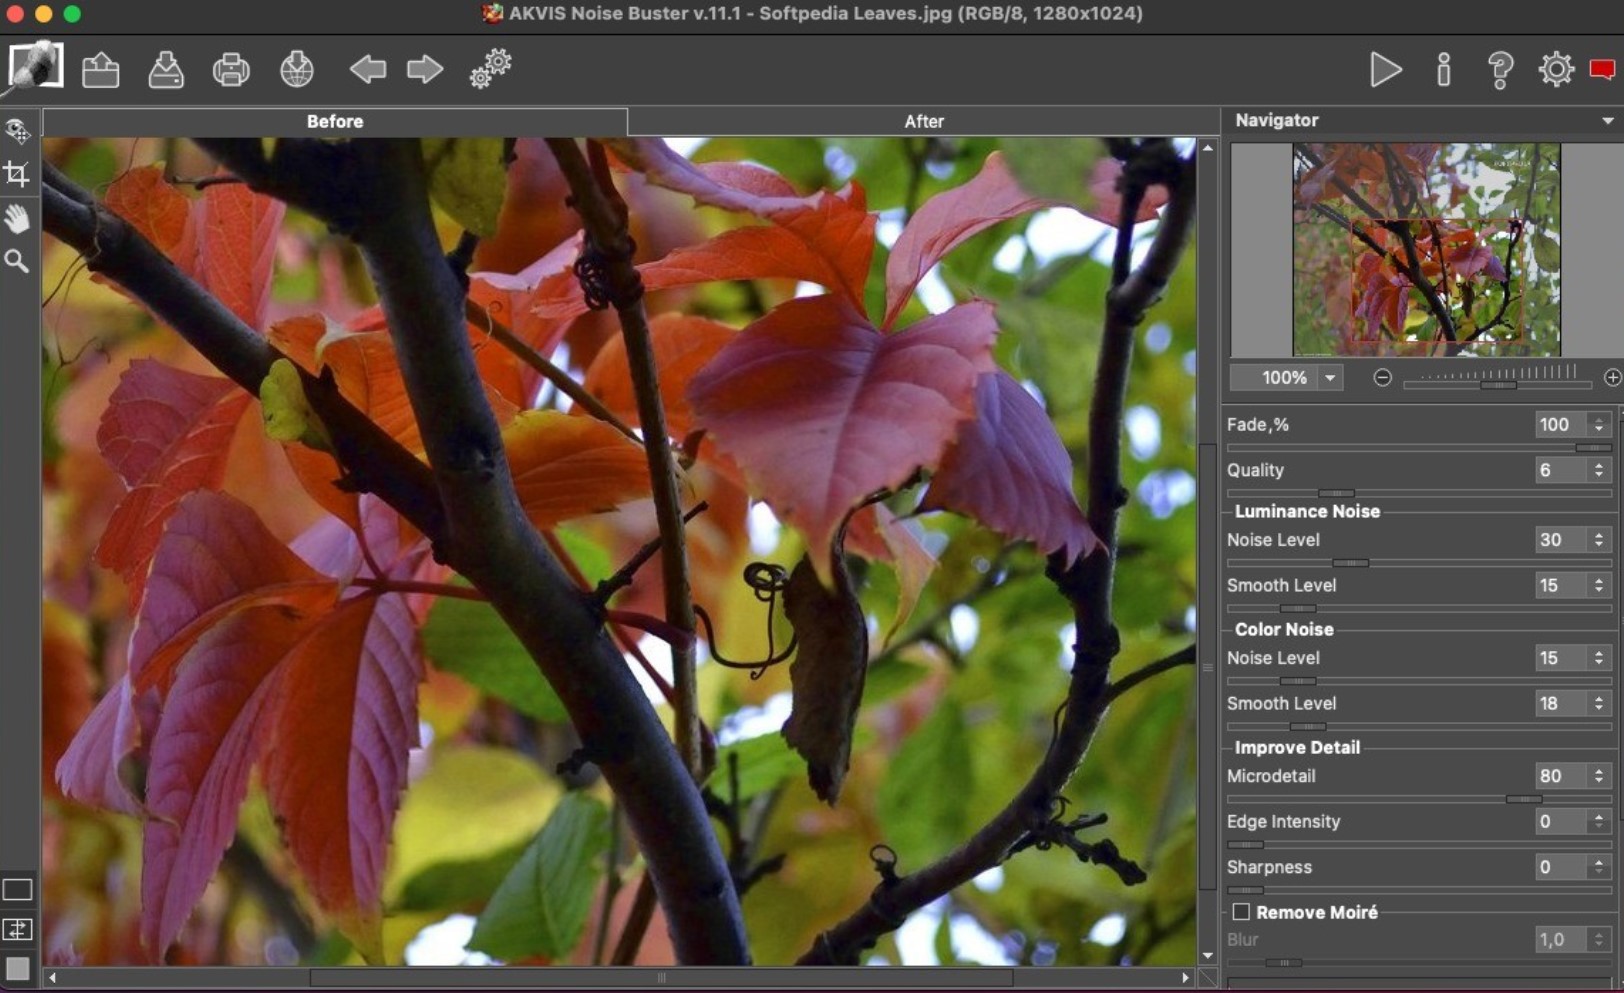Run processing with the Play button
Screen dimensions: 1624x993
(1385, 70)
